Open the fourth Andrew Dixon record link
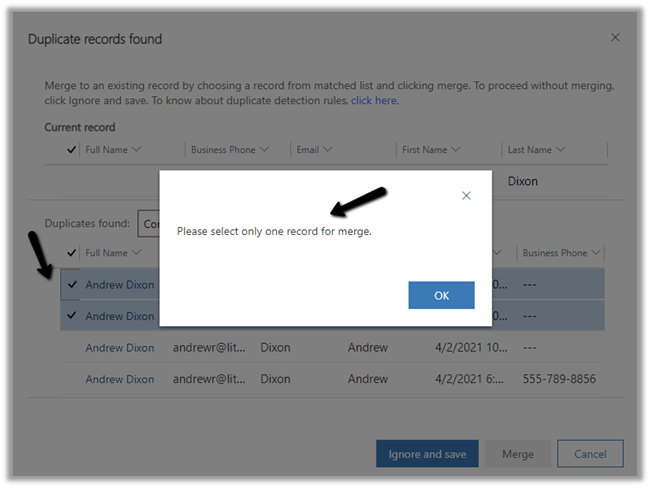 [x=120, y=379]
